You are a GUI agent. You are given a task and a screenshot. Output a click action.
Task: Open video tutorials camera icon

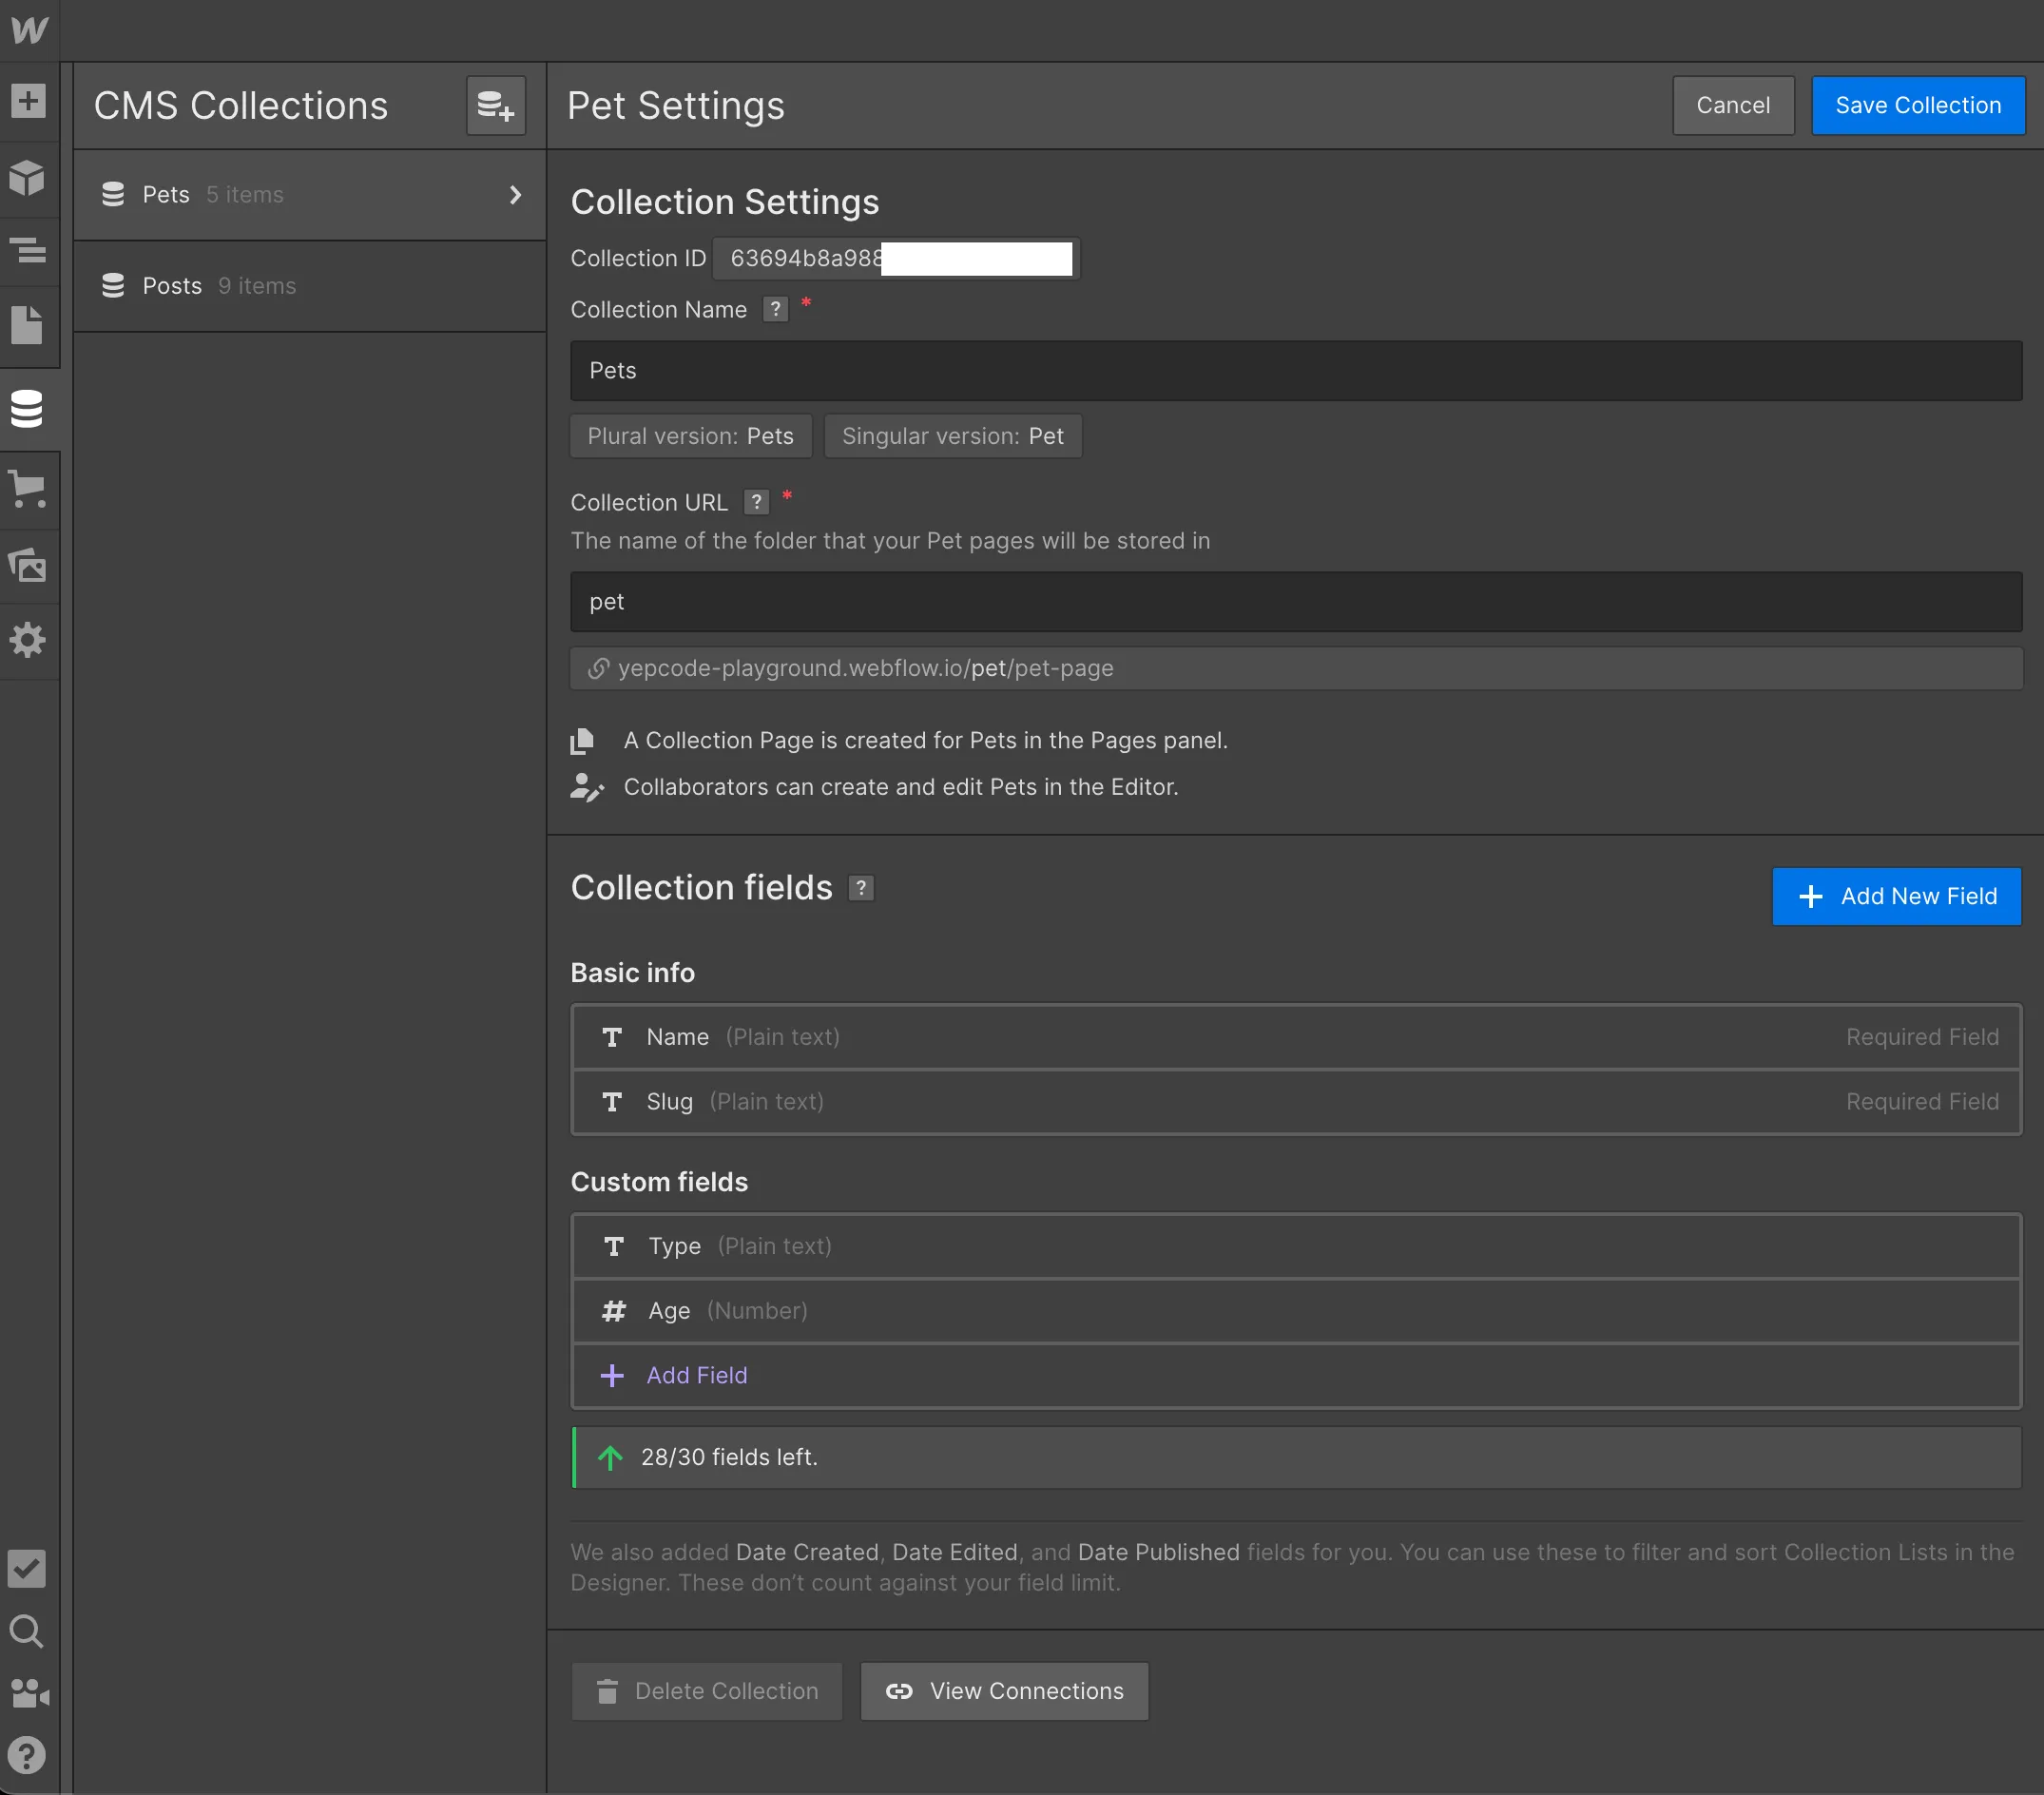click(x=28, y=1693)
